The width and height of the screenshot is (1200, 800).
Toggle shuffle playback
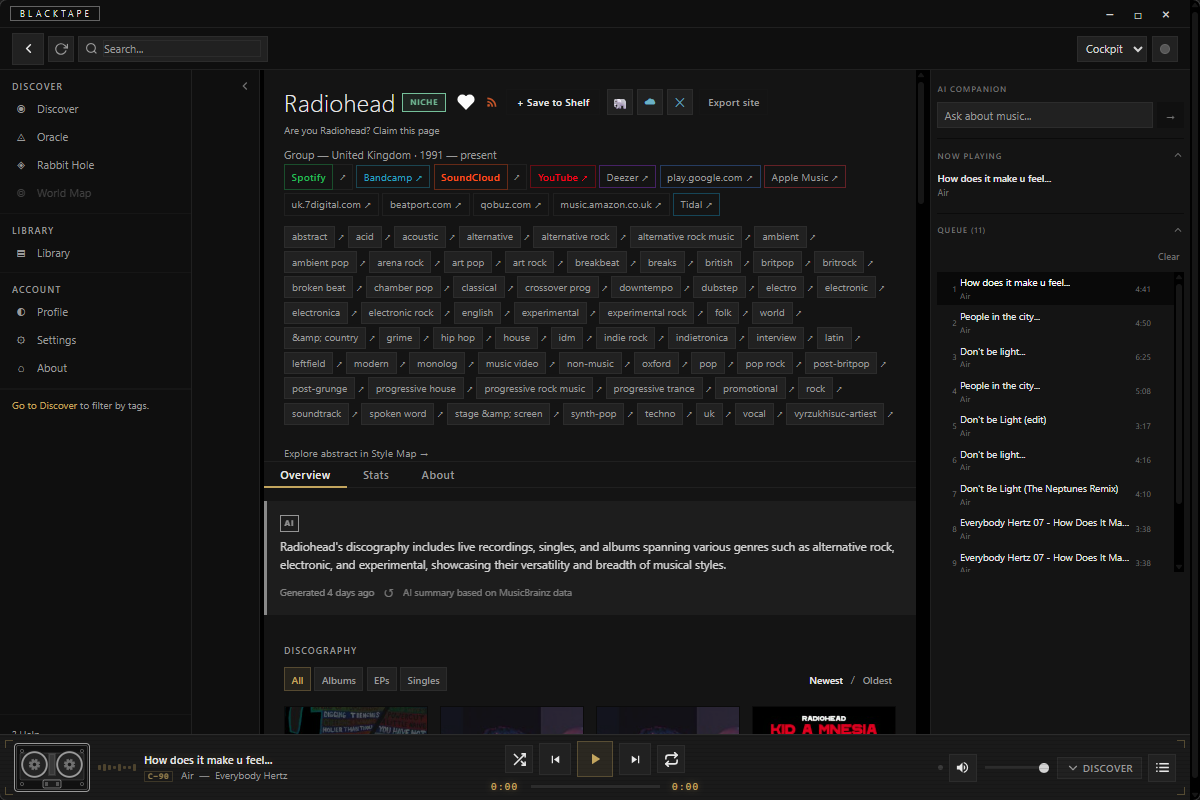[x=519, y=759]
